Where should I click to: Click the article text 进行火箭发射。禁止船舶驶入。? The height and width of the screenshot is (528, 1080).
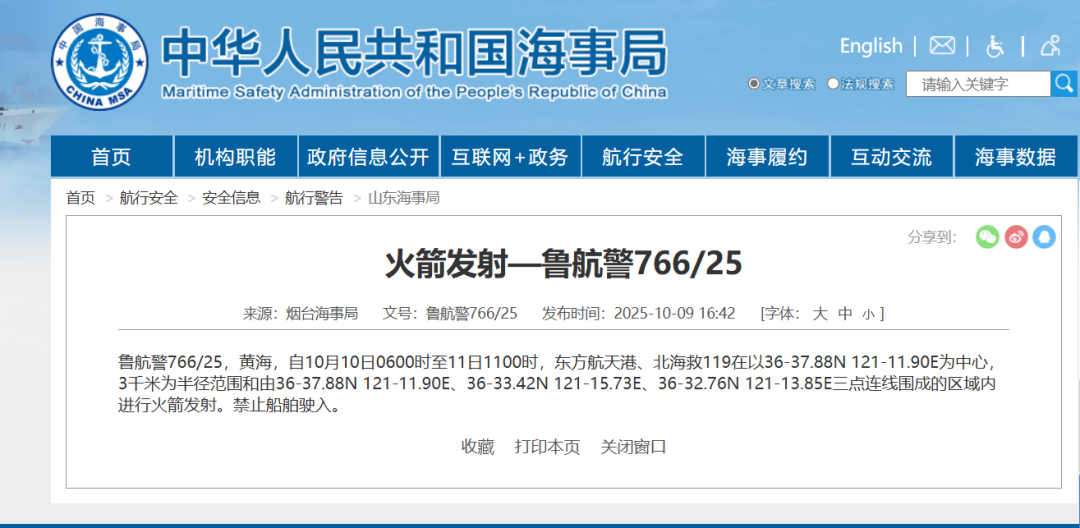pyautogui.click(x=230, y=406)
